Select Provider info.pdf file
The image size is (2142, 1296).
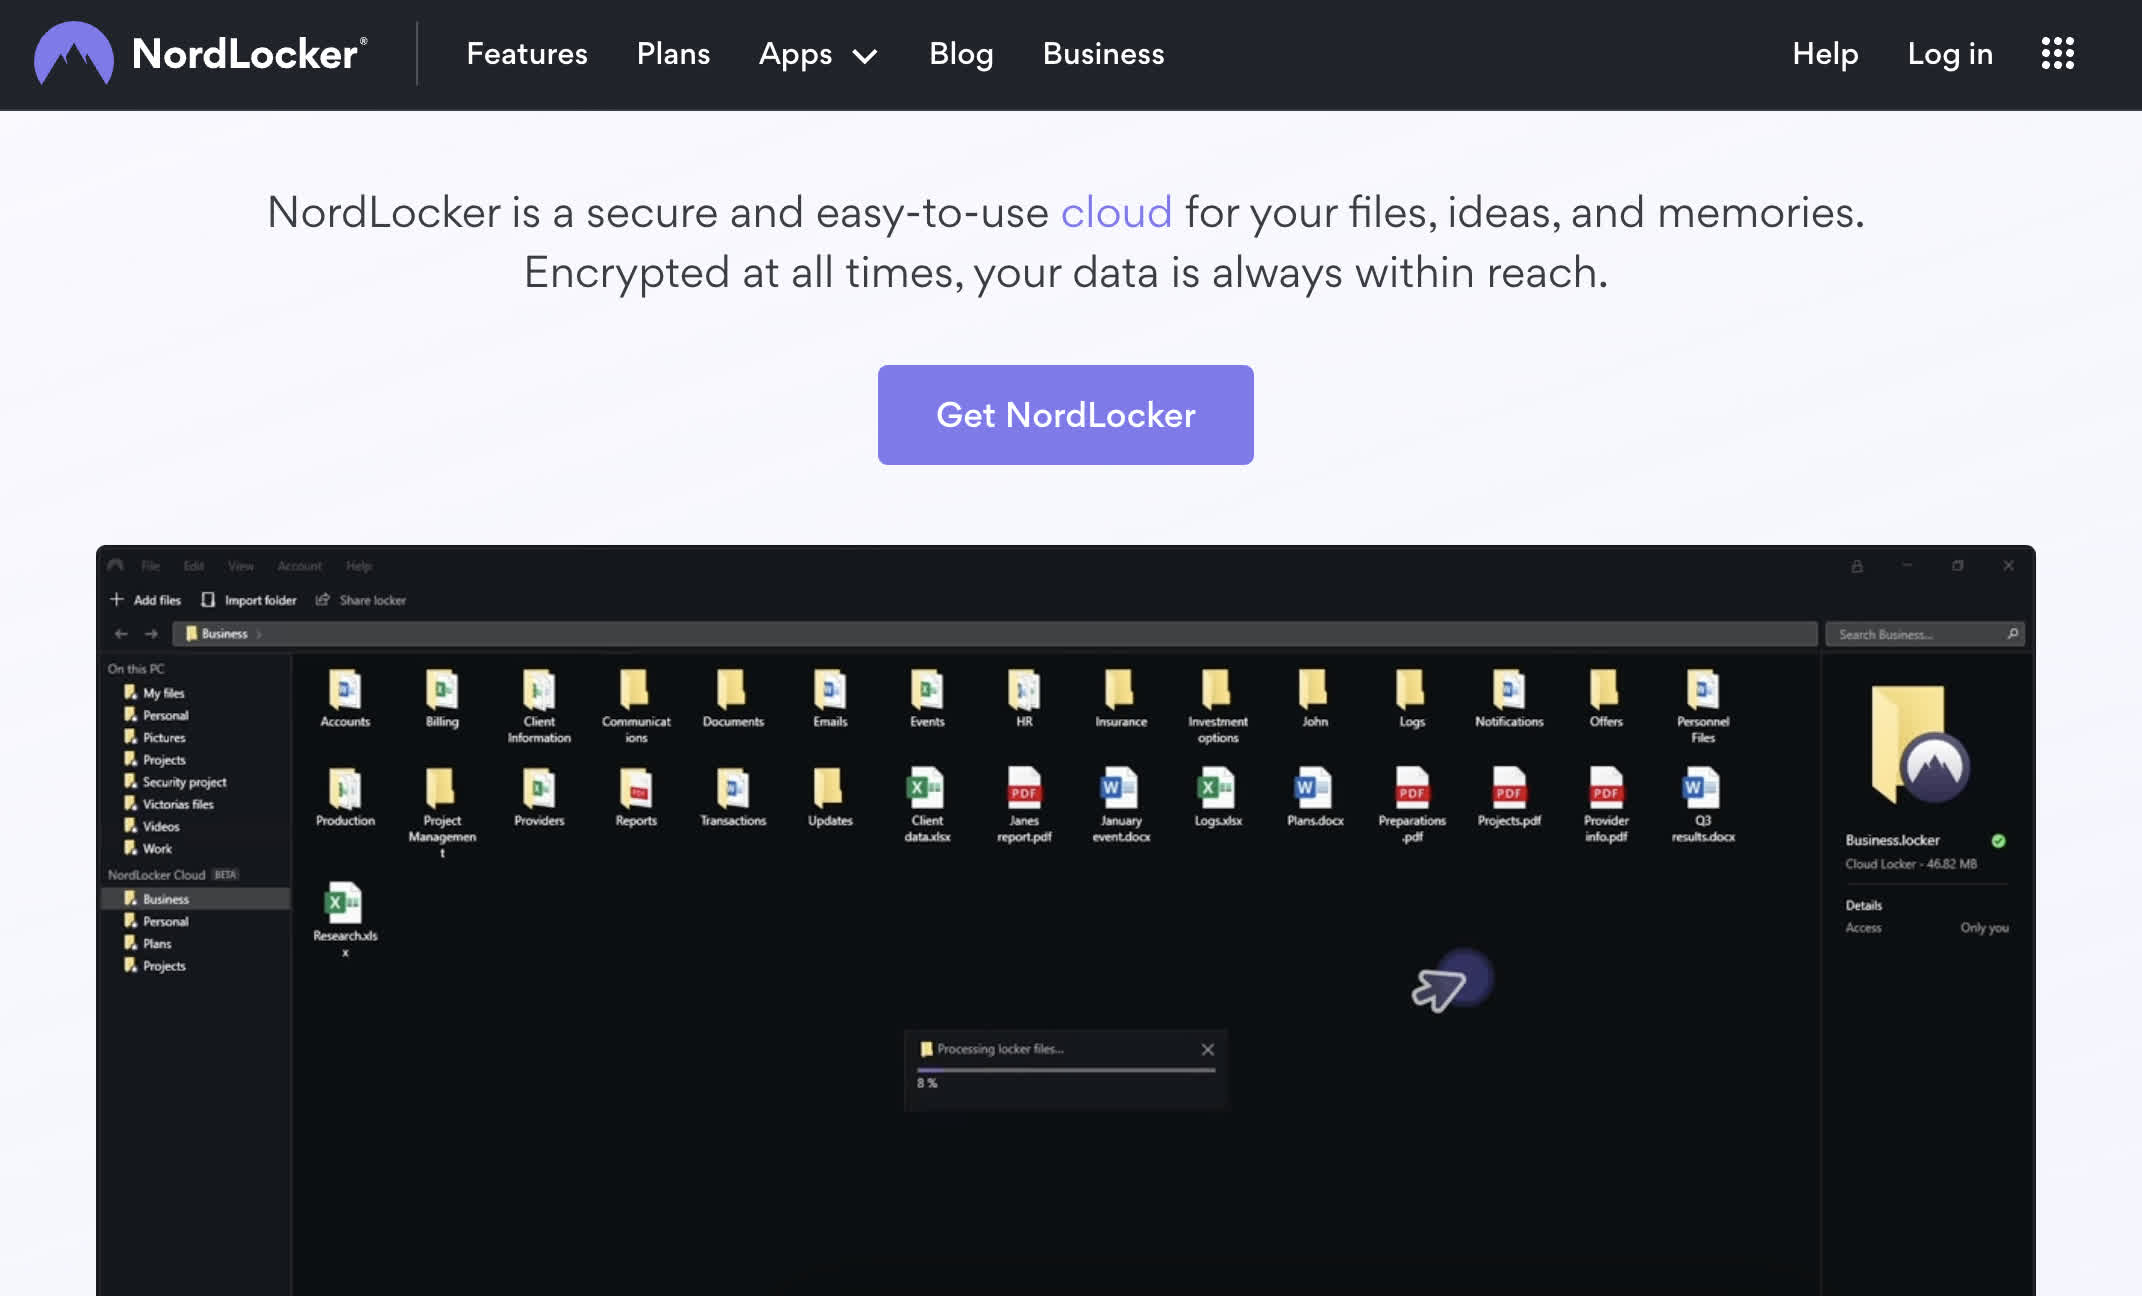click(1606, 805)
